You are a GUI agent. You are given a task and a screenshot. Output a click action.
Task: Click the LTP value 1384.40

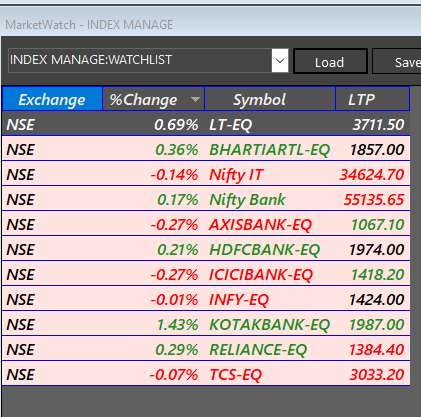tap(377, 350)
